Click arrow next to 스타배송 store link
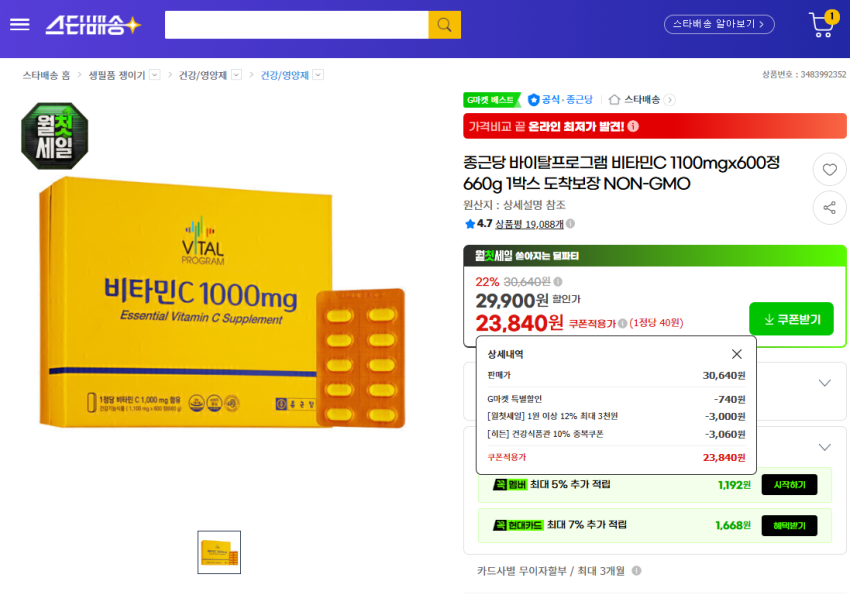 tap(670, 100)
